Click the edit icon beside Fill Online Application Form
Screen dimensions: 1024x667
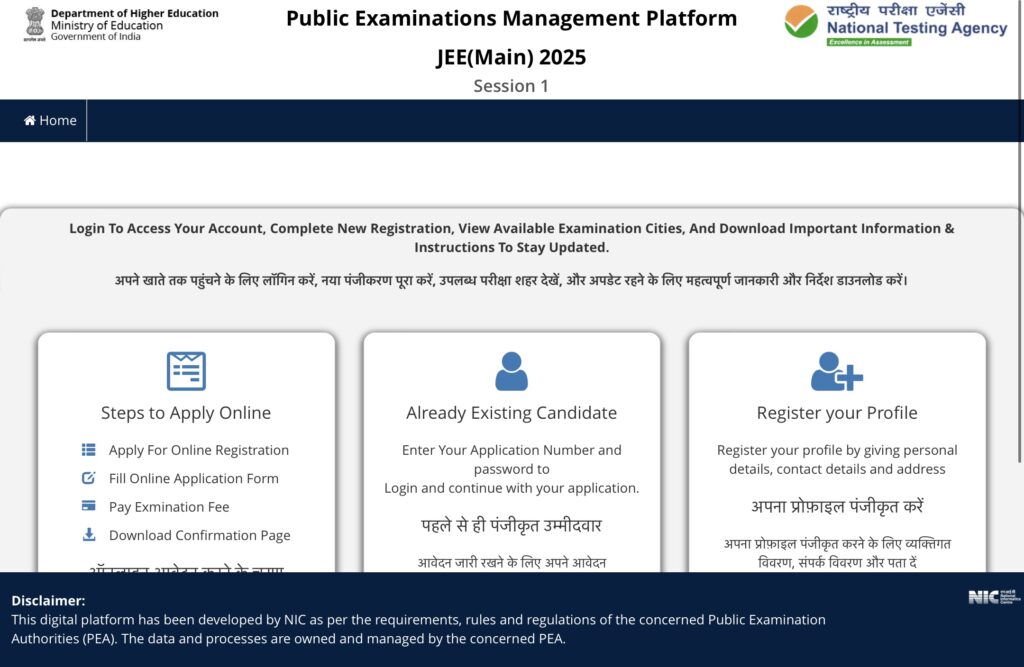(x=89, y=478)
